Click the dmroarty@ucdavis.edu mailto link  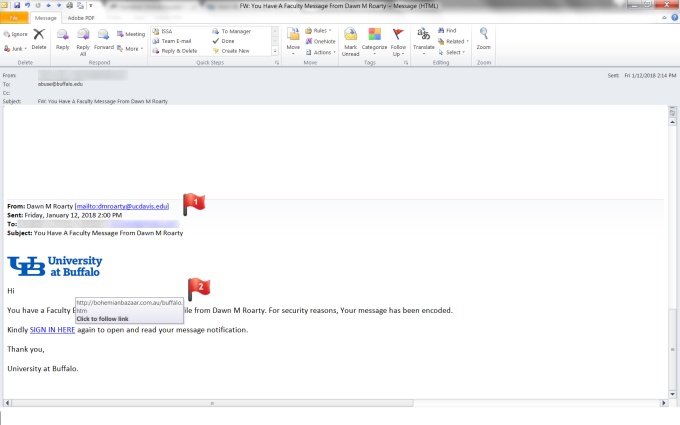pyautogui.click(x=122, y=206)
